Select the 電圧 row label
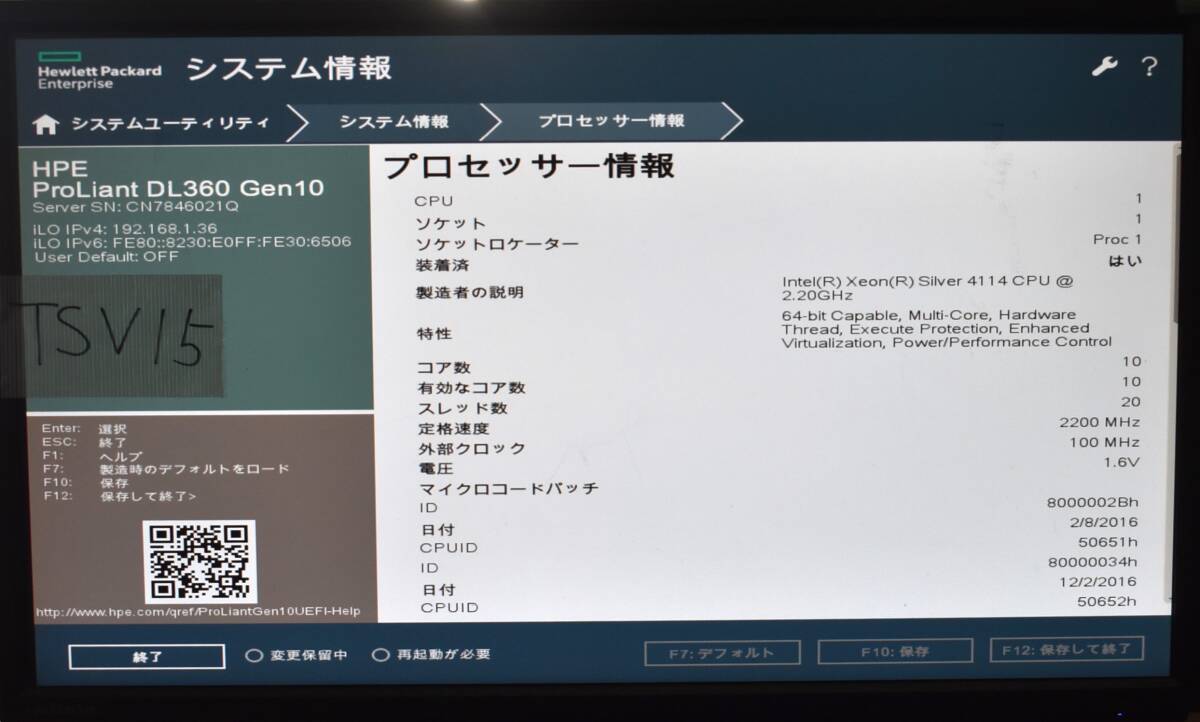1200x722 pixels. click(436, 468)
